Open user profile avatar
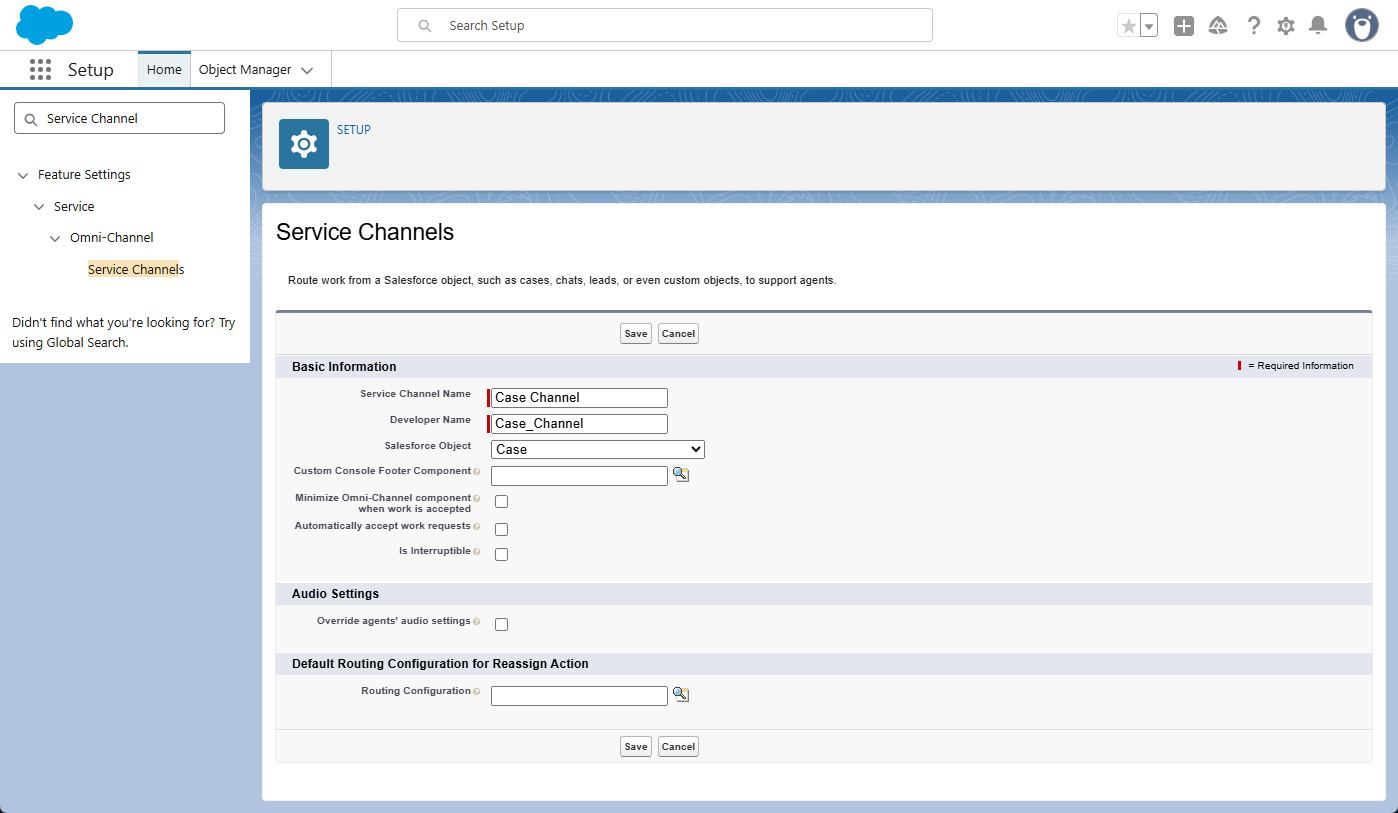 pos(1361,26)
